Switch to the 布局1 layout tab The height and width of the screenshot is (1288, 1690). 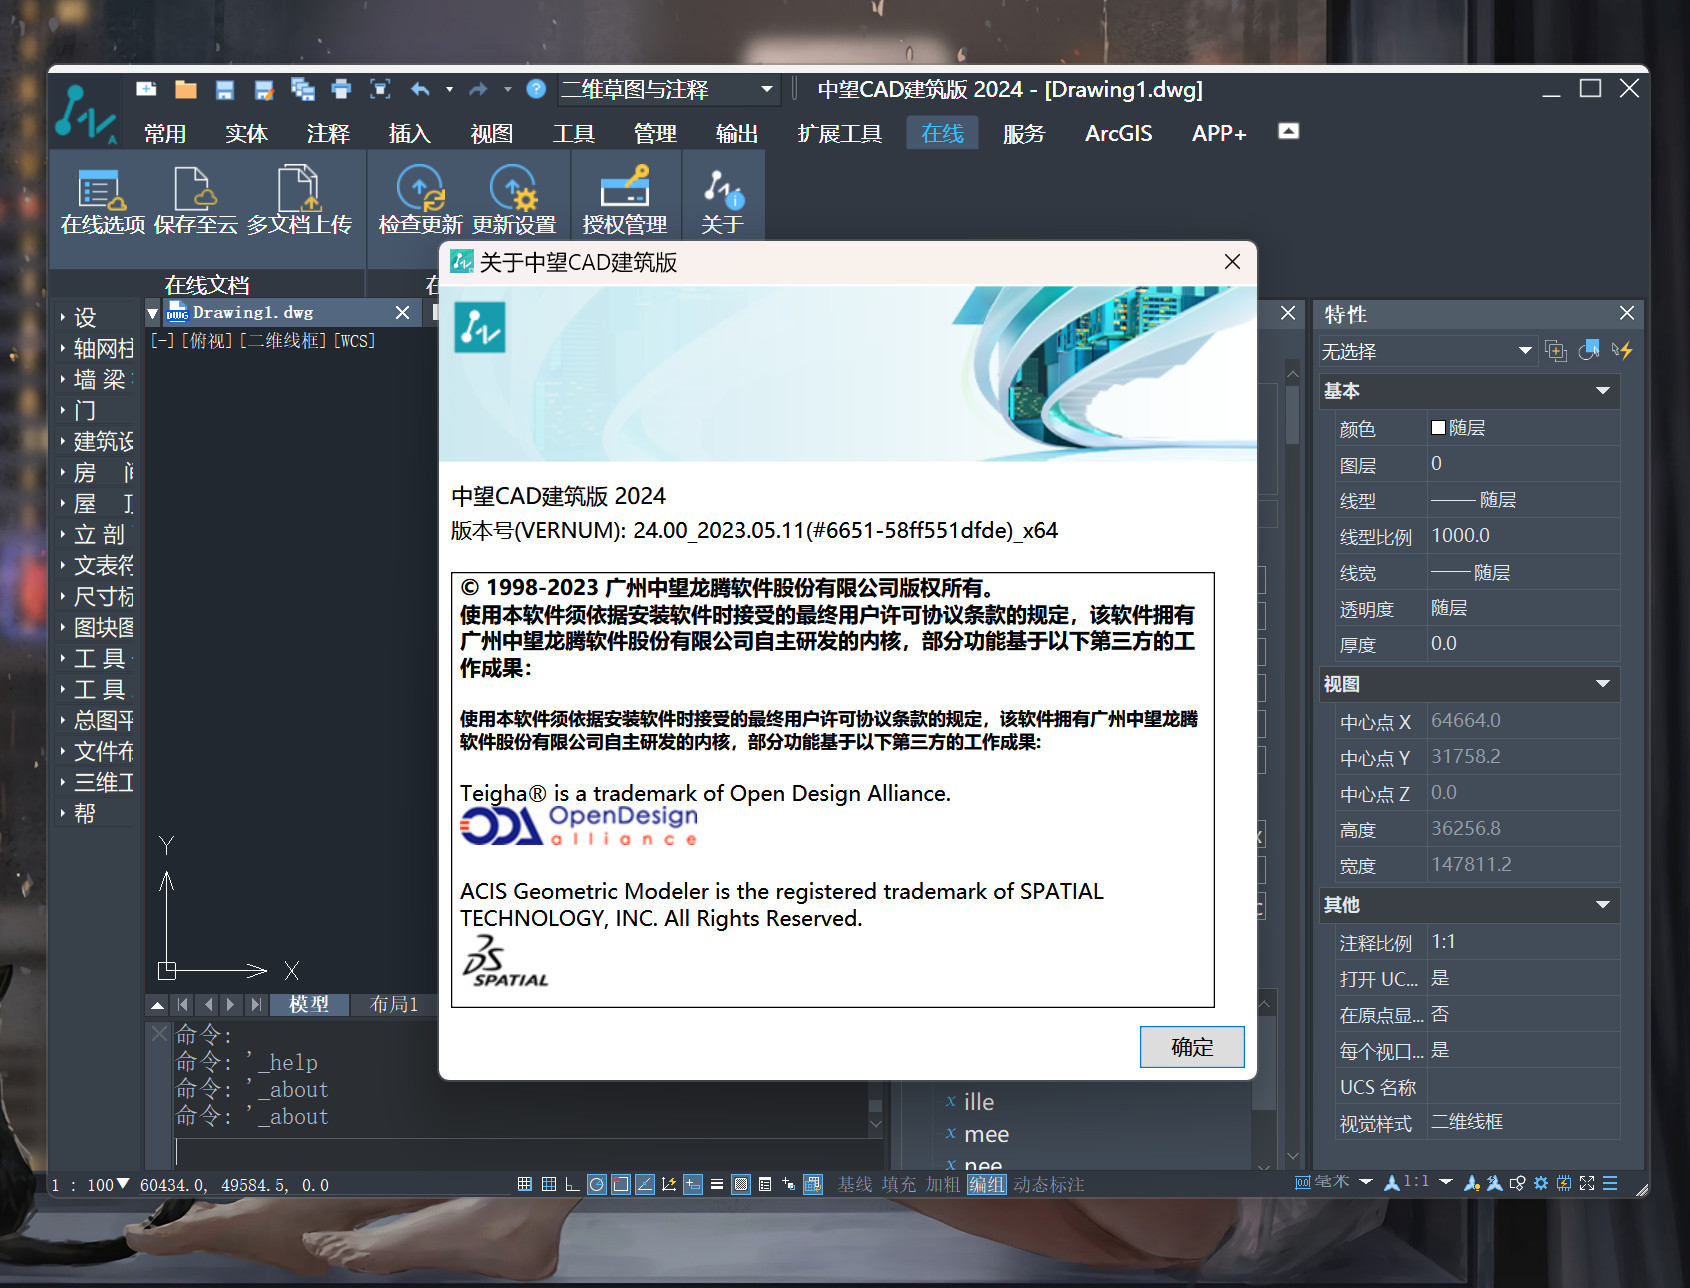point(394,1004)
